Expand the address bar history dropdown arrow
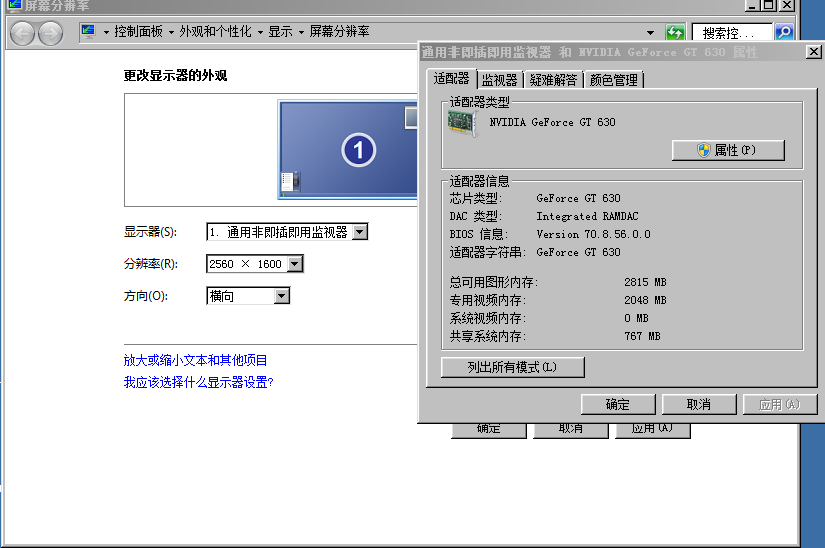This screenshot has width=825, height=548. [x=651, y=33]
